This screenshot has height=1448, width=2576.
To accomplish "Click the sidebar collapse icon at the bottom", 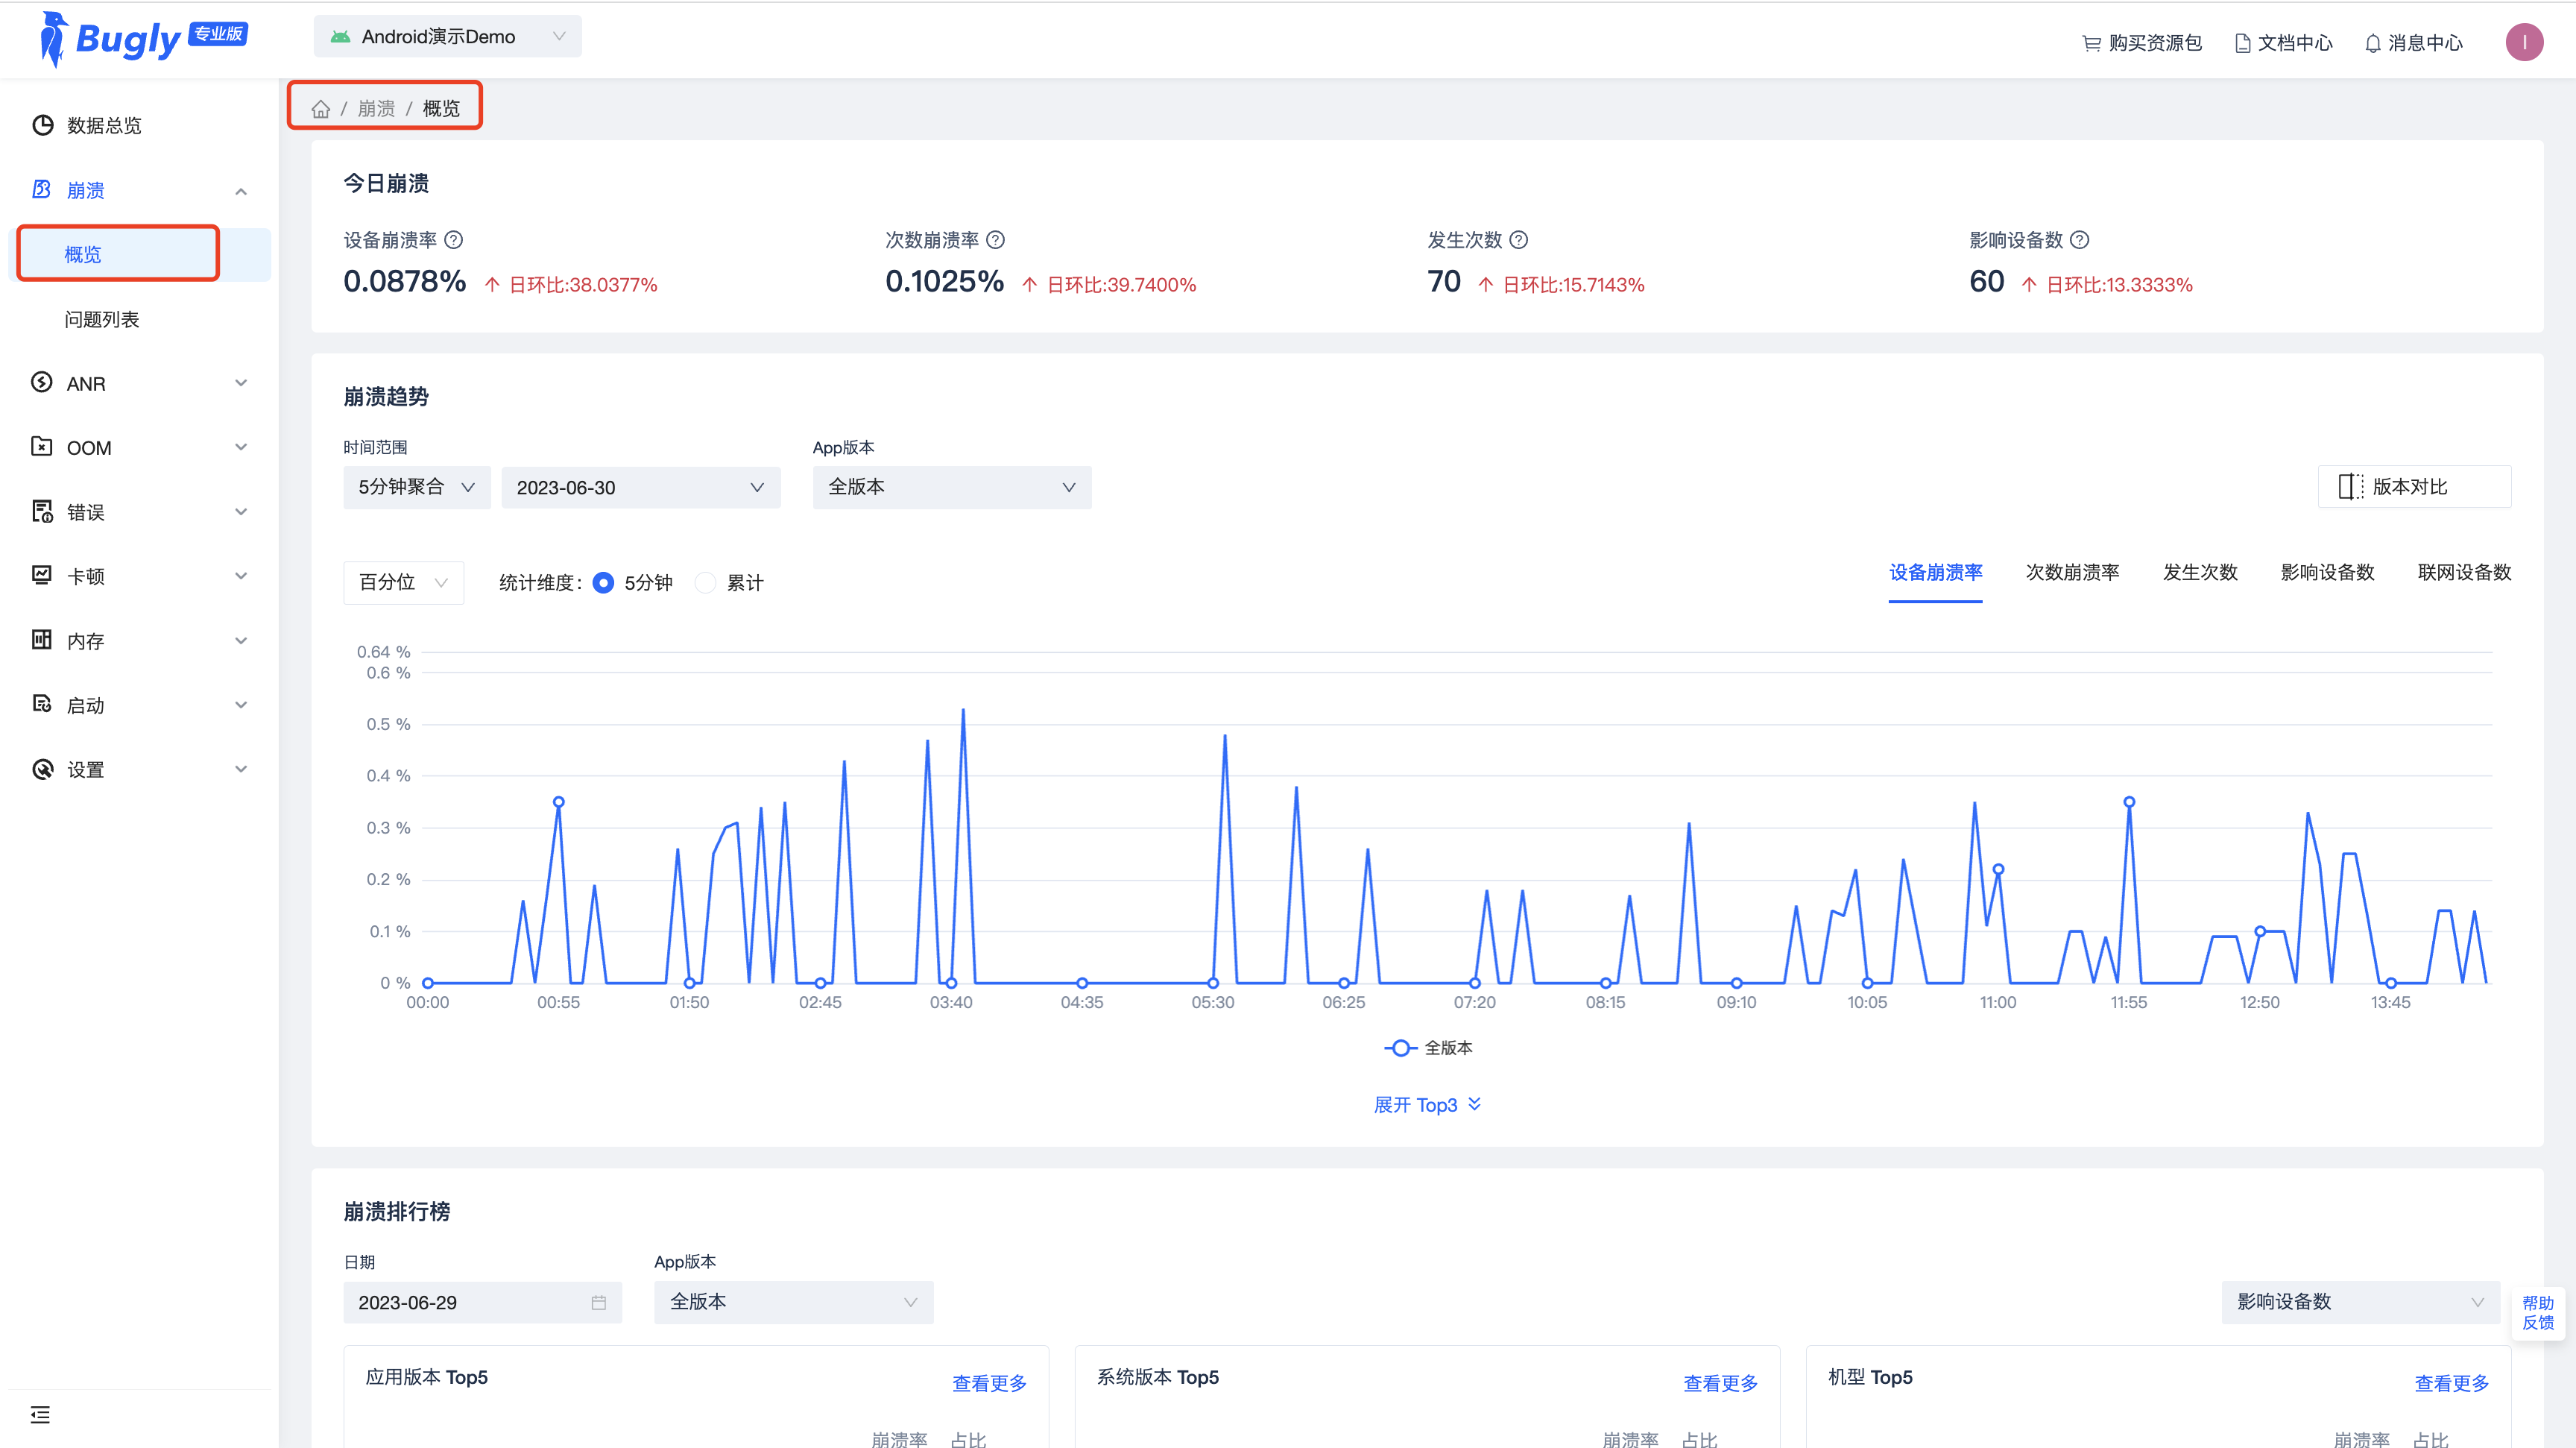I will pos(40,1414).
